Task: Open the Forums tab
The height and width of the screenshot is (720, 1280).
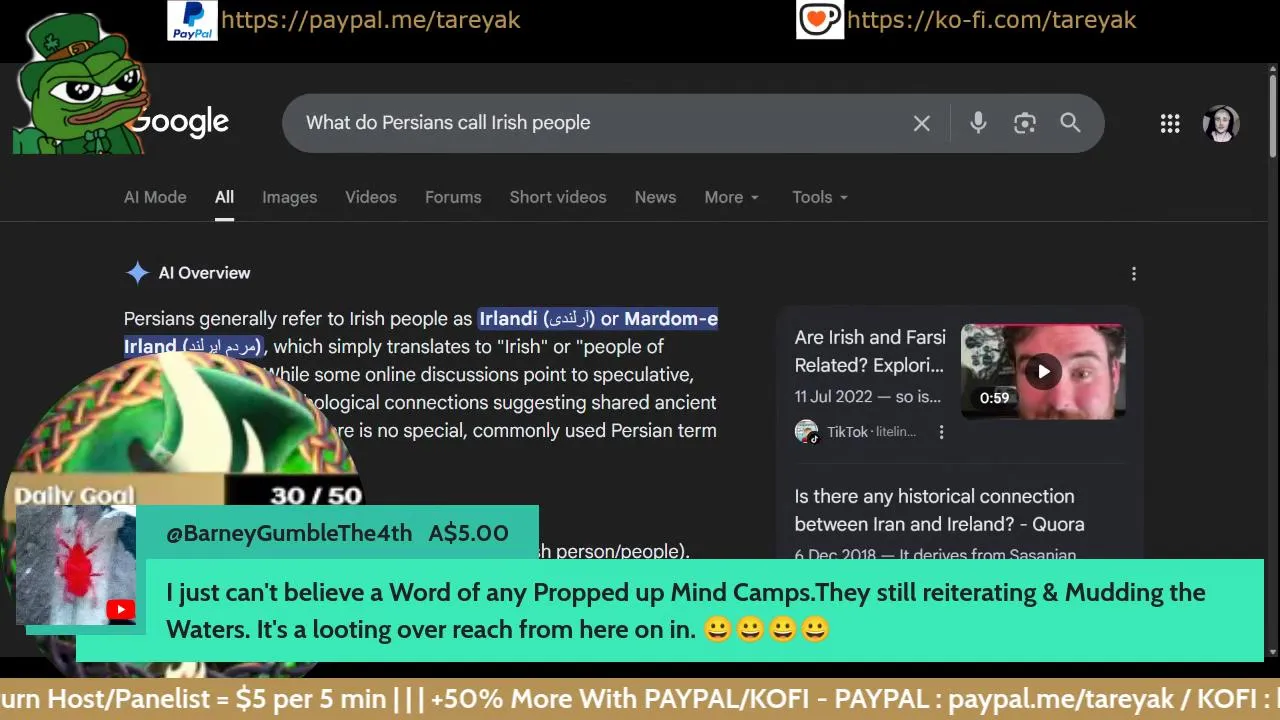Action: coord(453,197)
